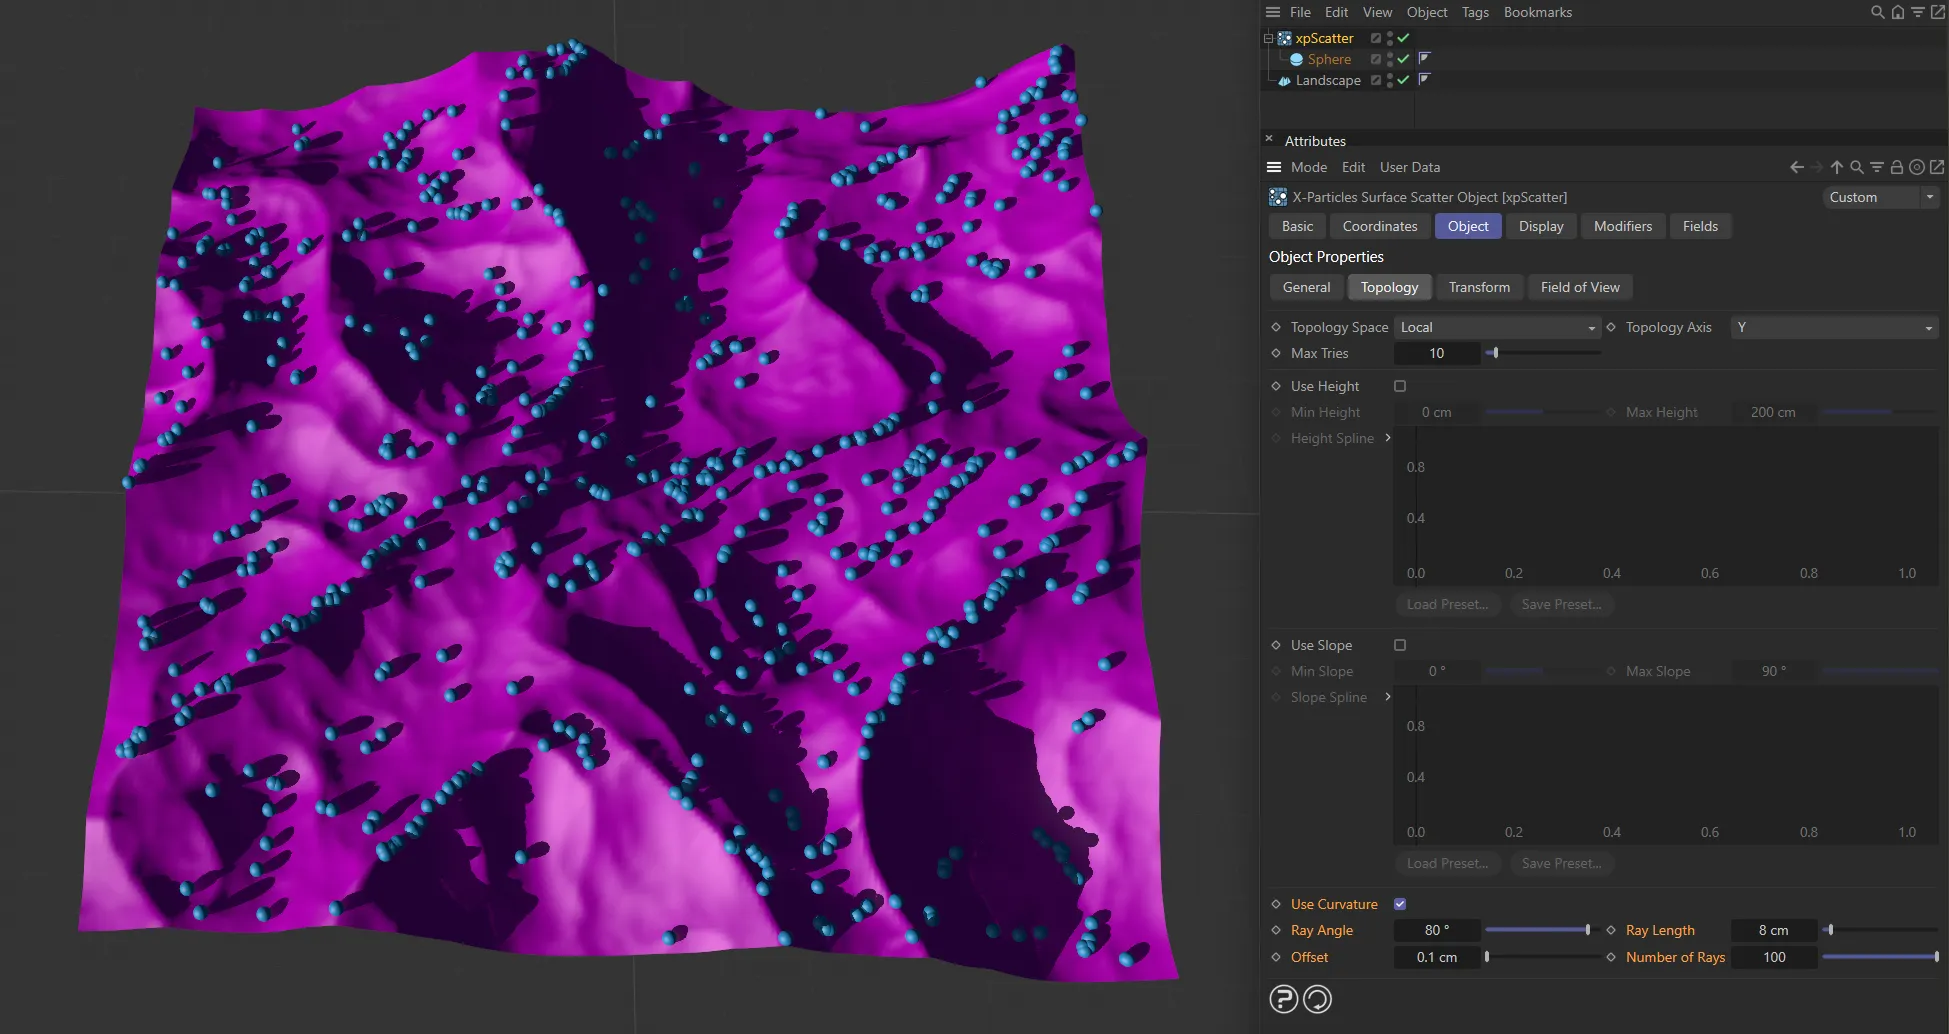Screen dimensions: 1949x1034
Task: Click Save Preset below the Height Spline
Action: 1561,604
